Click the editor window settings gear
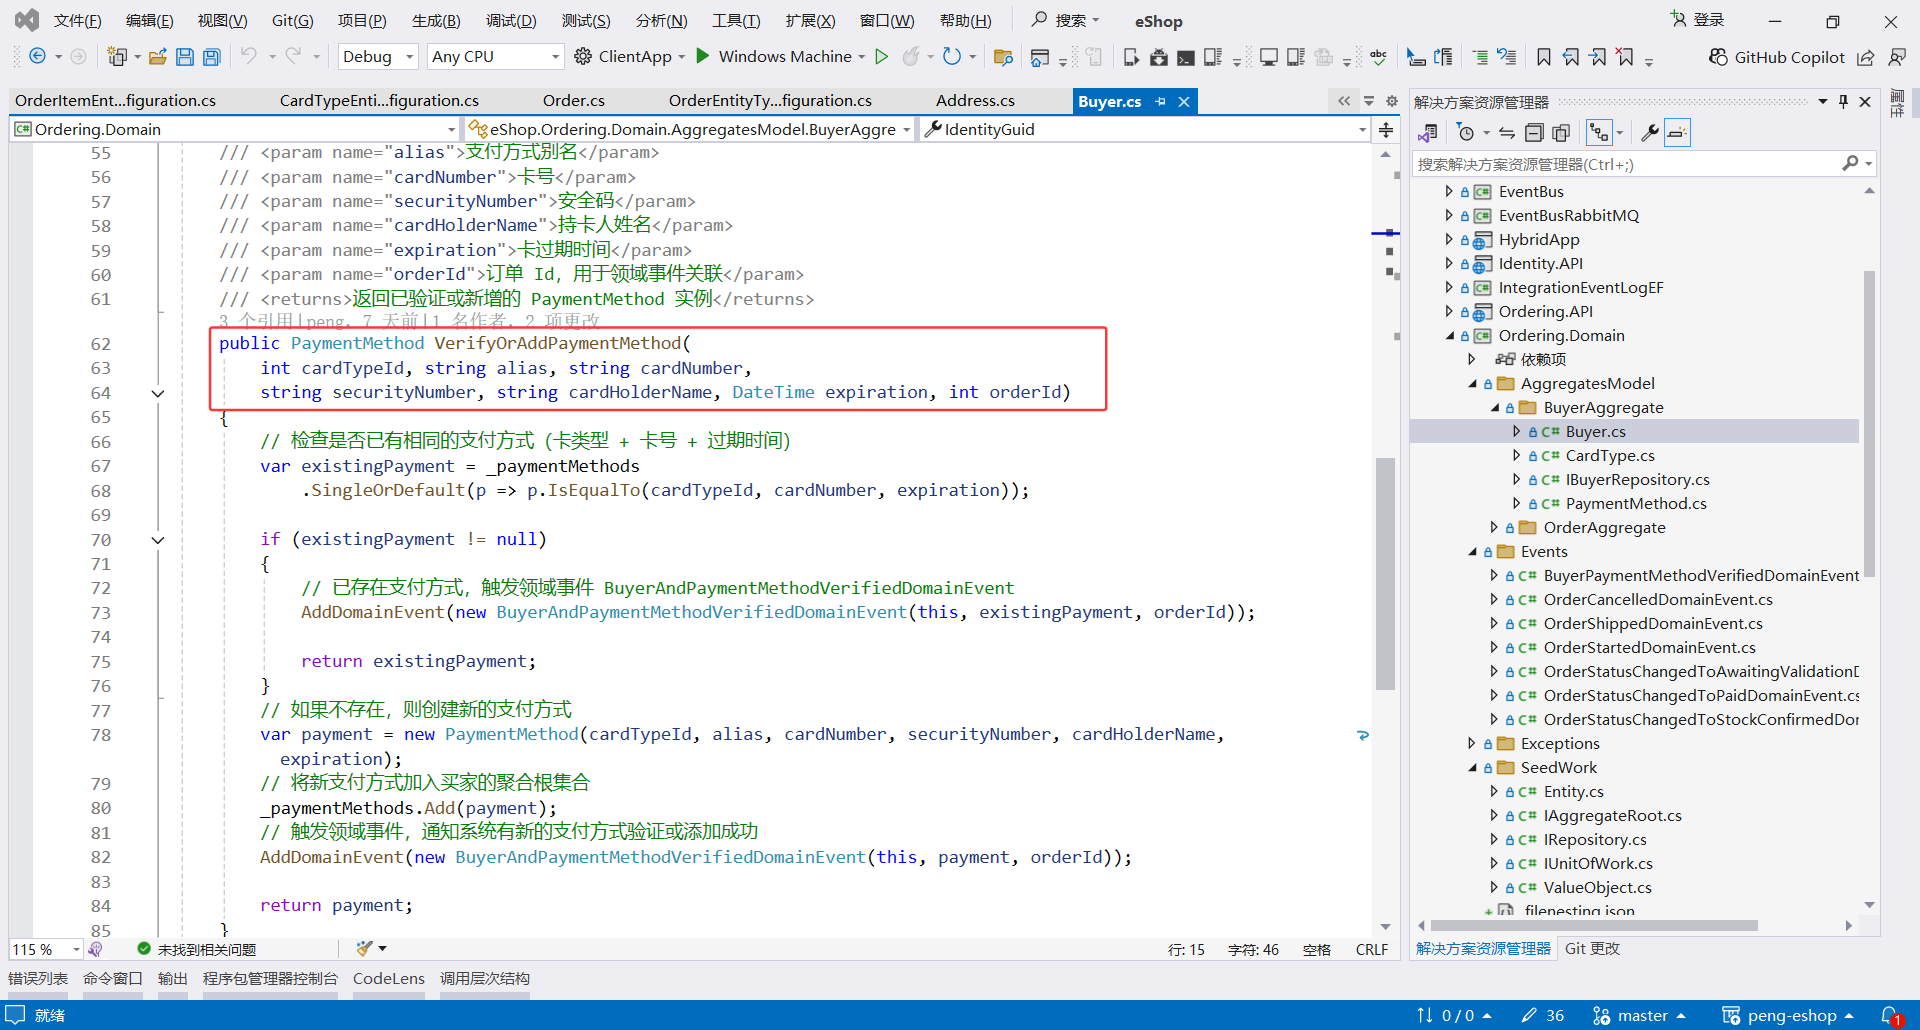 (x=1392, y=101)
